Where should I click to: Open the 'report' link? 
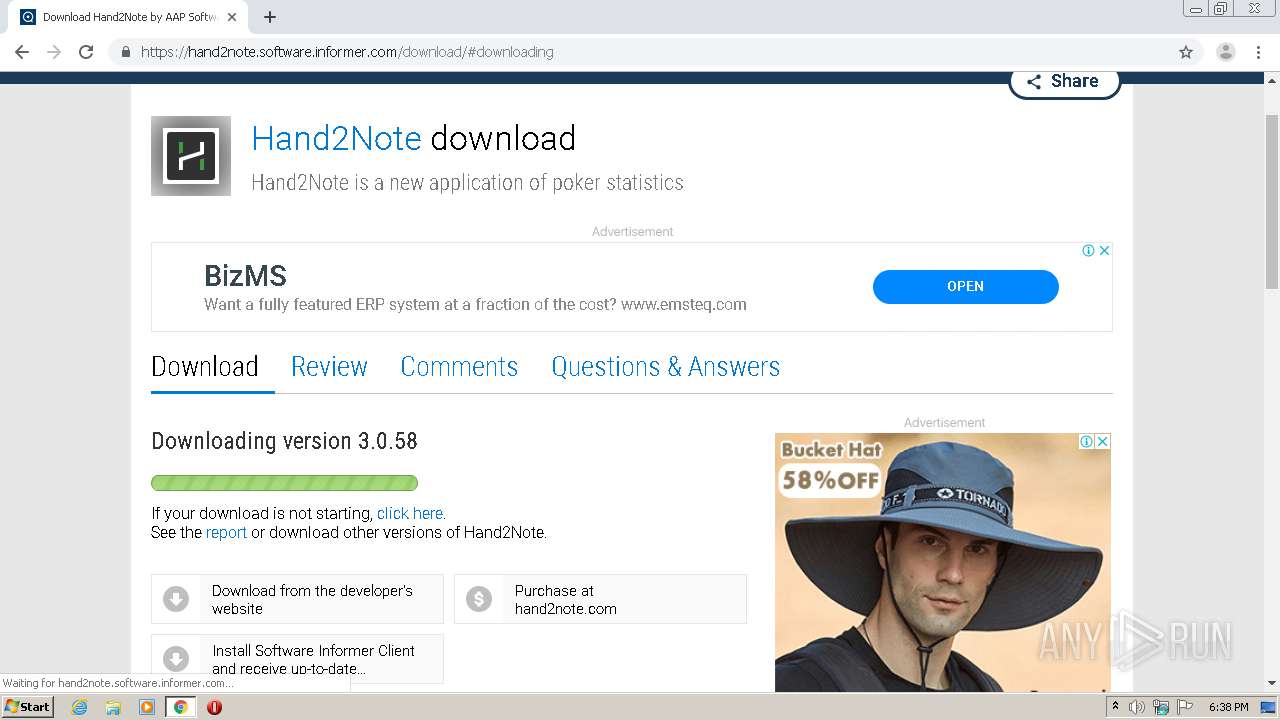[x=226, y=532]
